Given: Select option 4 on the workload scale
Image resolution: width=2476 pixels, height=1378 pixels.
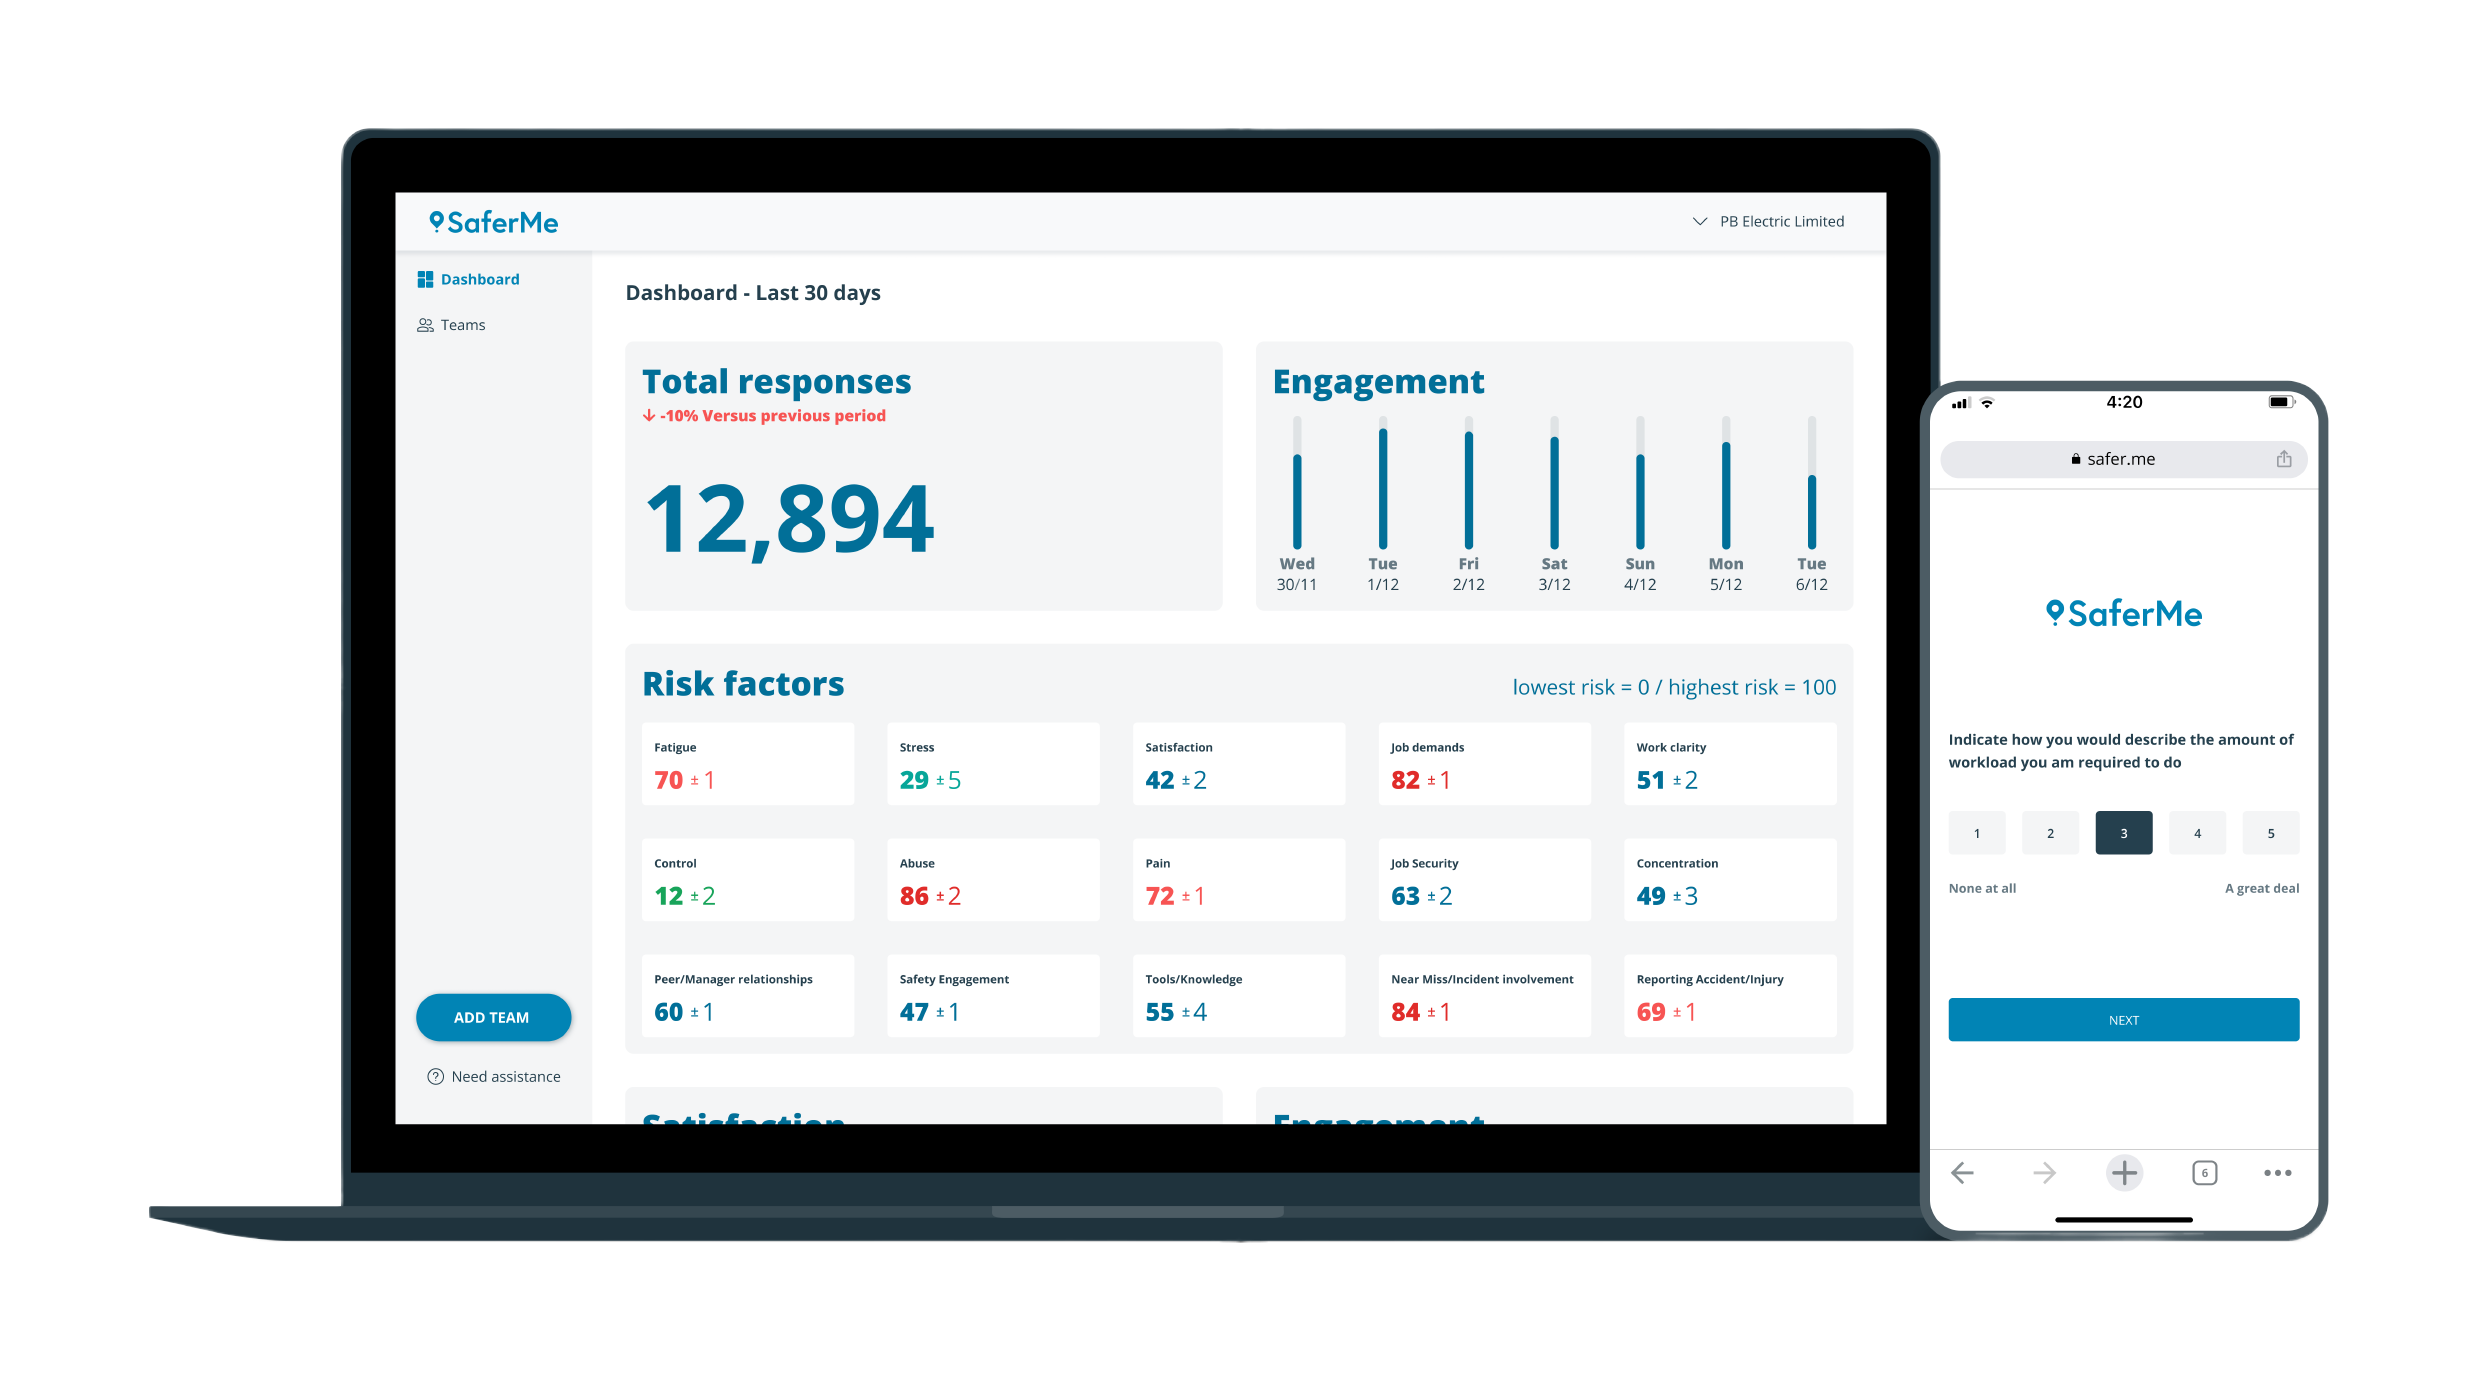Looking at the screenshot, I should tap(2197, 832).
